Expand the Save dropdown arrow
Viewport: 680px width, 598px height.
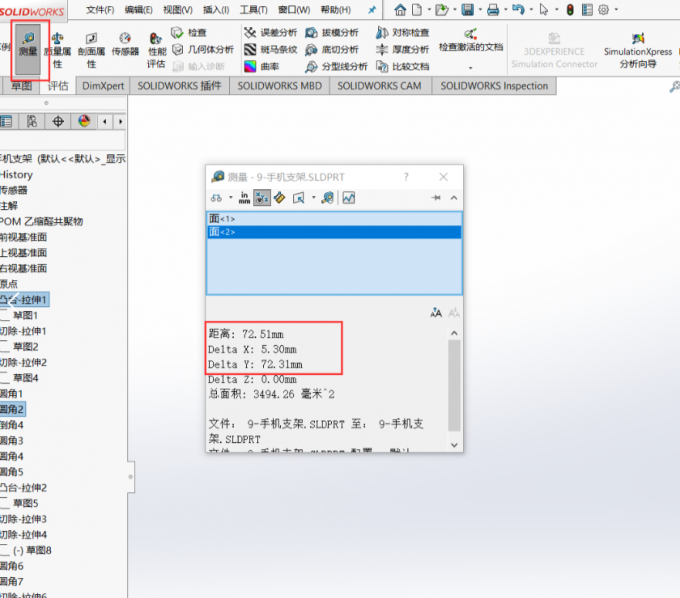(480, 10)
